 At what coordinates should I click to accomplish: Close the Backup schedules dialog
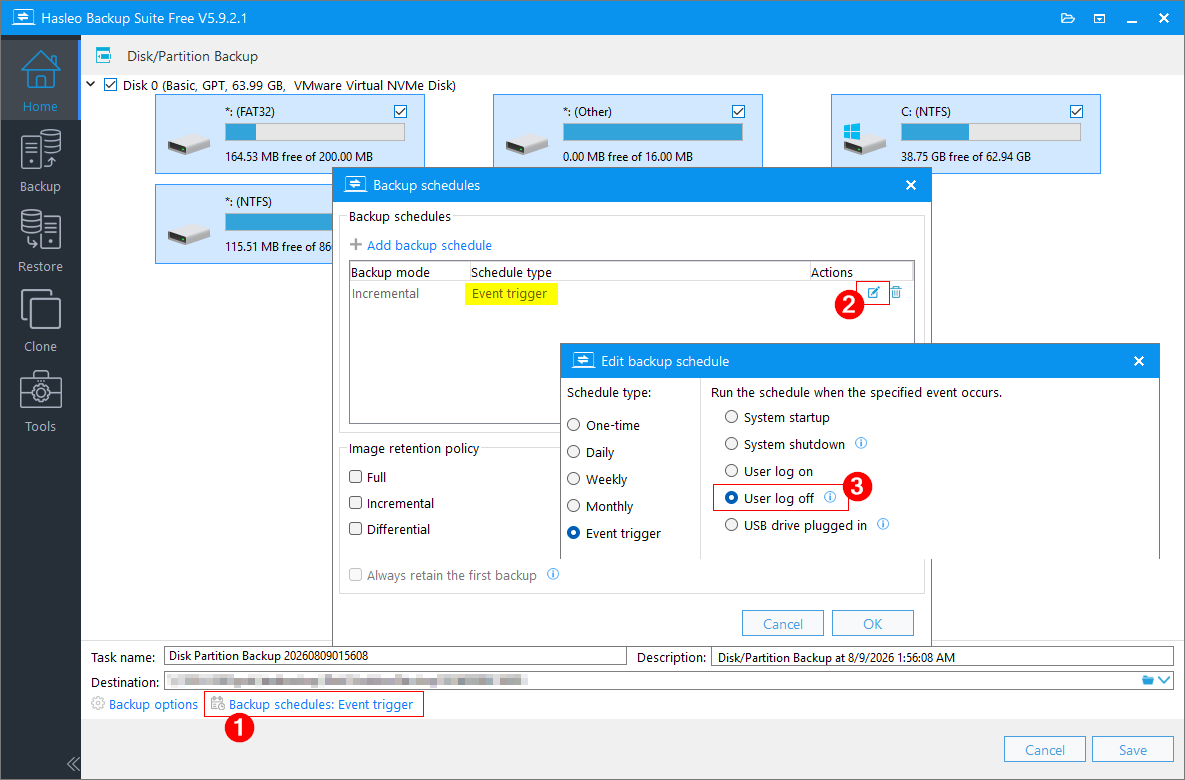point(911,185)
